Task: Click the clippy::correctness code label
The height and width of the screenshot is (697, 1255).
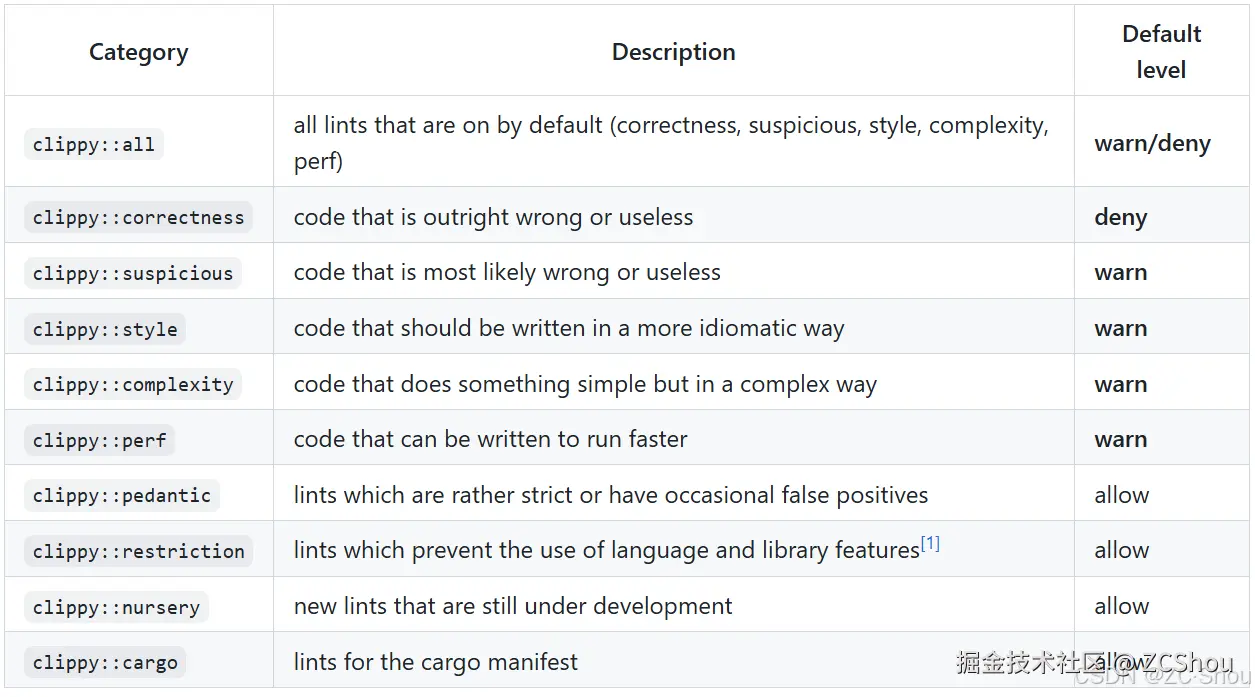Action: [138, 217]
